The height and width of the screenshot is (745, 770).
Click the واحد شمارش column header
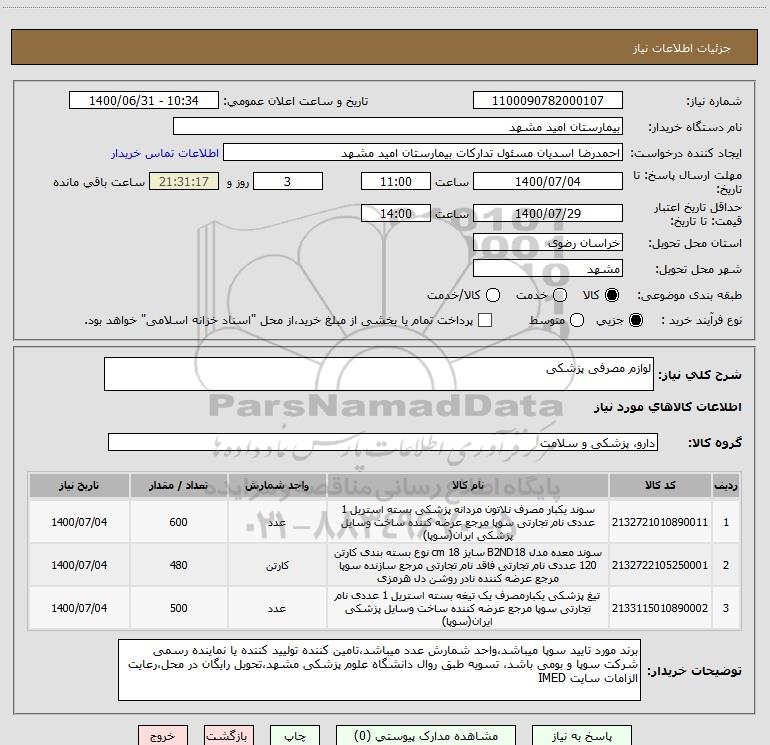pos(277,486)
